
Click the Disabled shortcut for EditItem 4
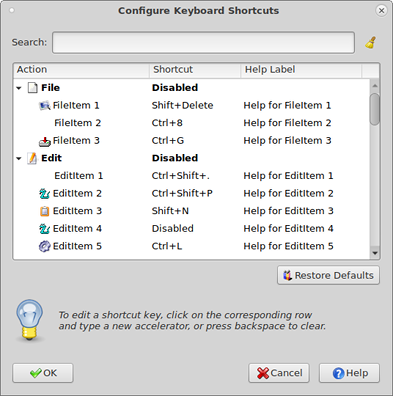(173, 229)
